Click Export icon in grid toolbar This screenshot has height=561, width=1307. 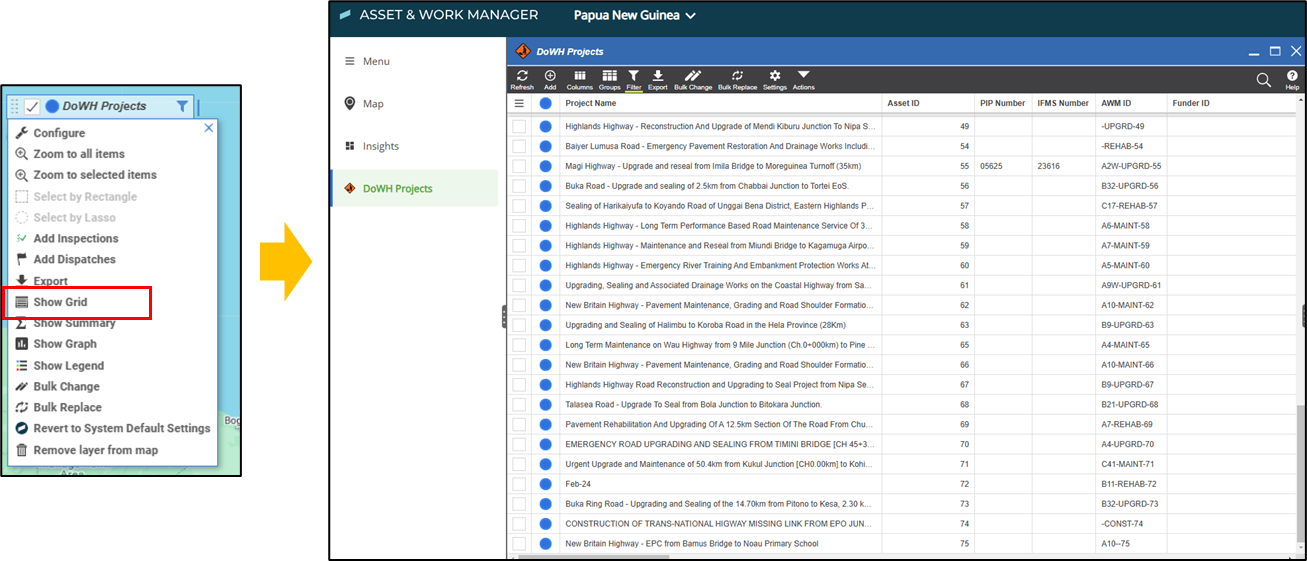(658, 79)
